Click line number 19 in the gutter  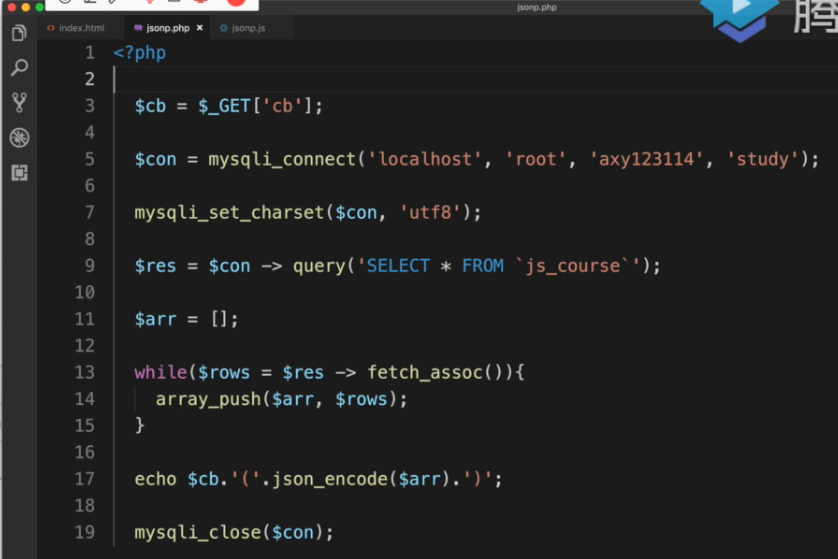click(84, 532)
